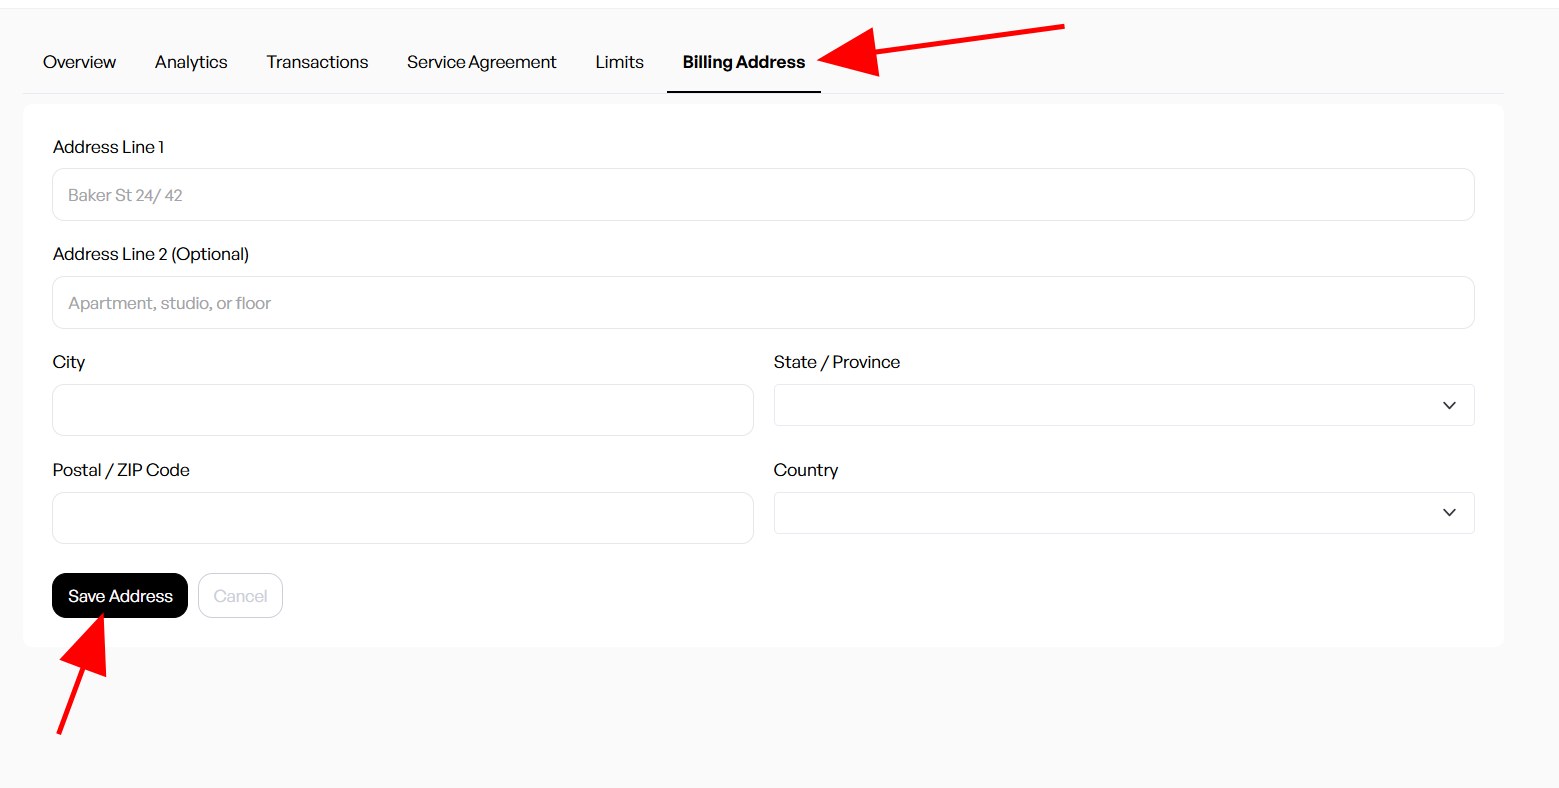The width and height of the screenshot is (1559, 788).
Task: Click the active Billing Address tab
Action: pos(743,62)
